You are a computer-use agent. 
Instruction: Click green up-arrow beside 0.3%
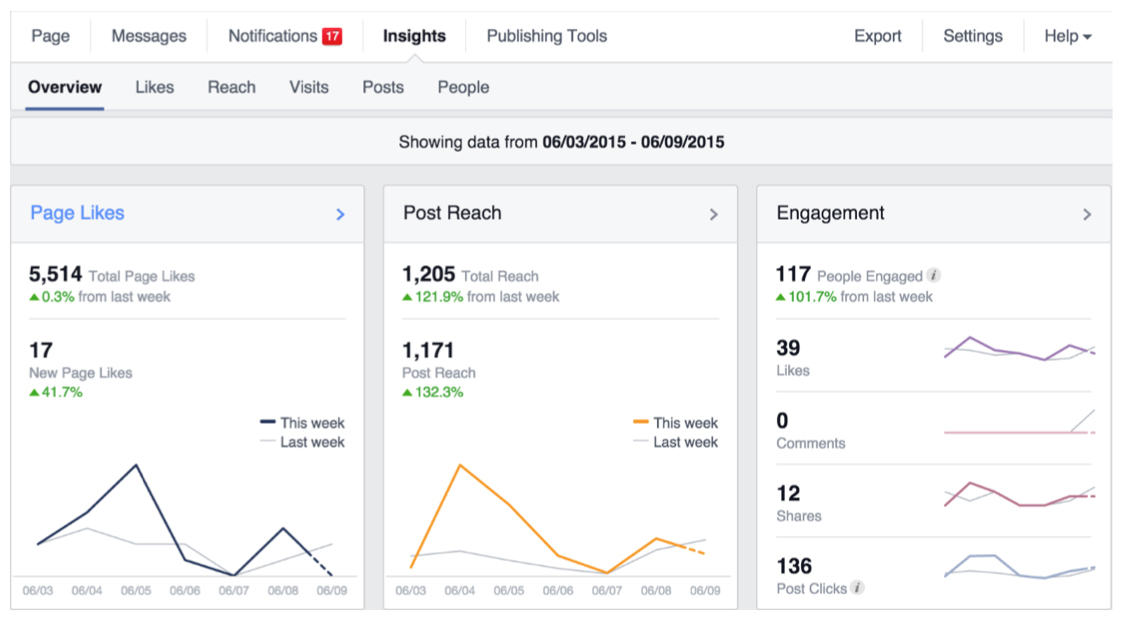34,297
